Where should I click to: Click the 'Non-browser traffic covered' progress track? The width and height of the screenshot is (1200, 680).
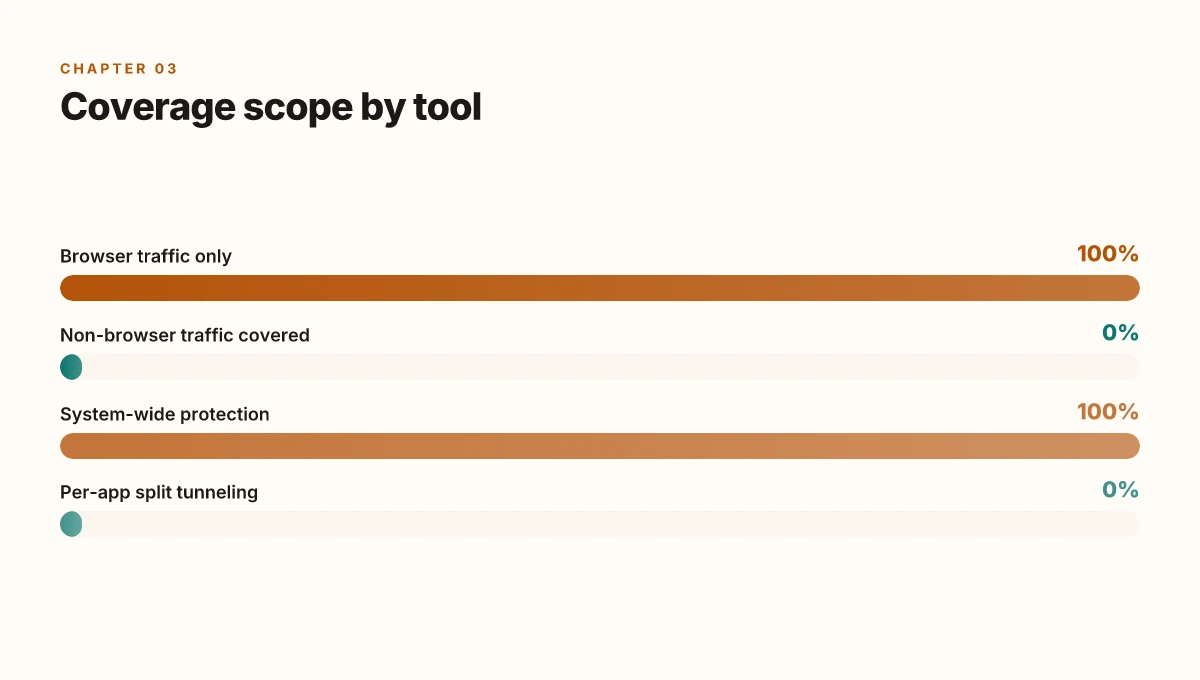[600, 367]
